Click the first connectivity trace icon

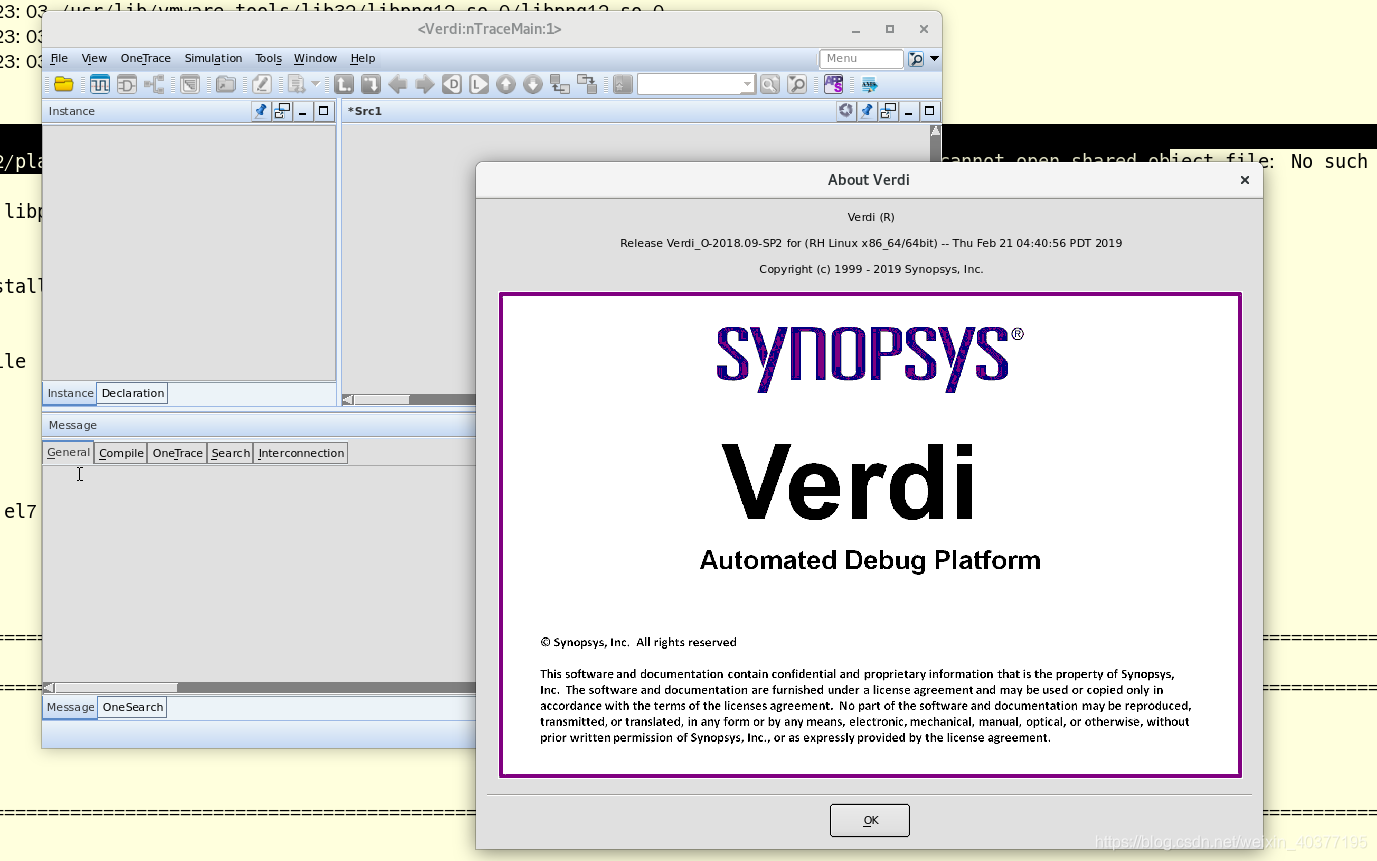coord(560,84)
